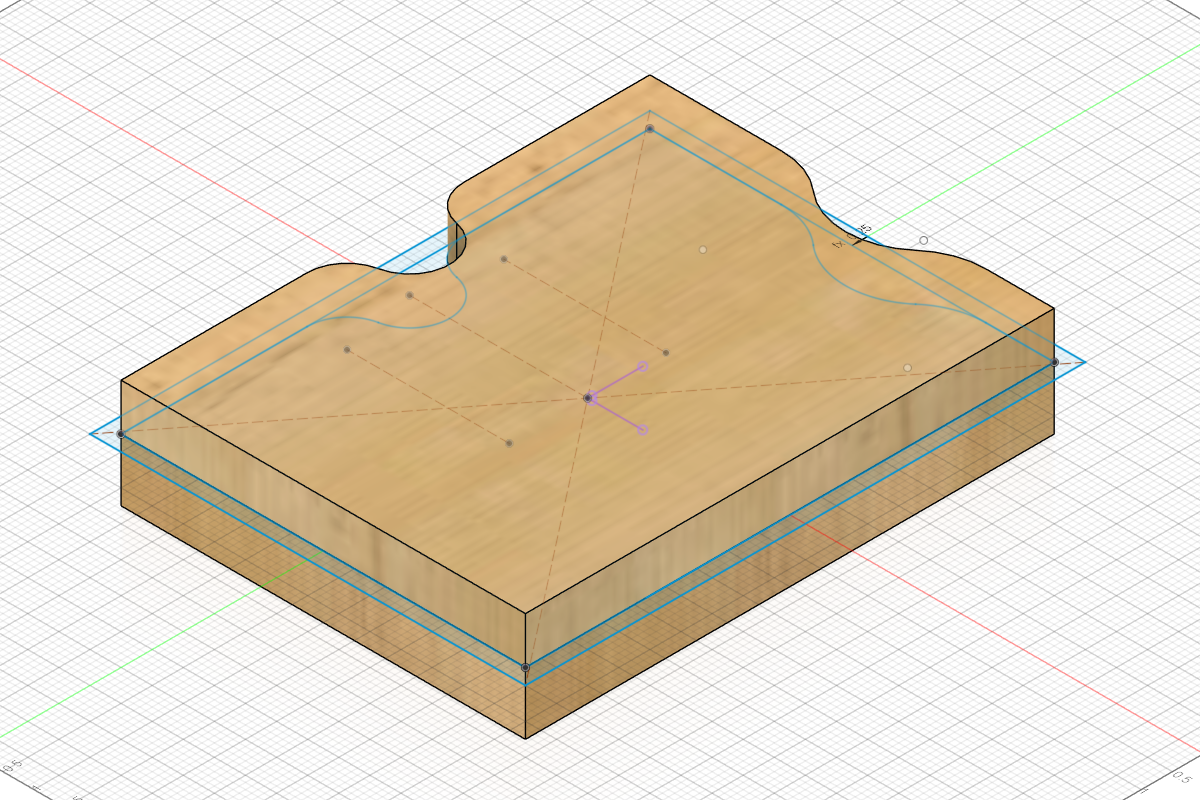1200x800 pixels.
Task: Select the sketch corner point at front bottom corner
Action: (x=525, y=667)
